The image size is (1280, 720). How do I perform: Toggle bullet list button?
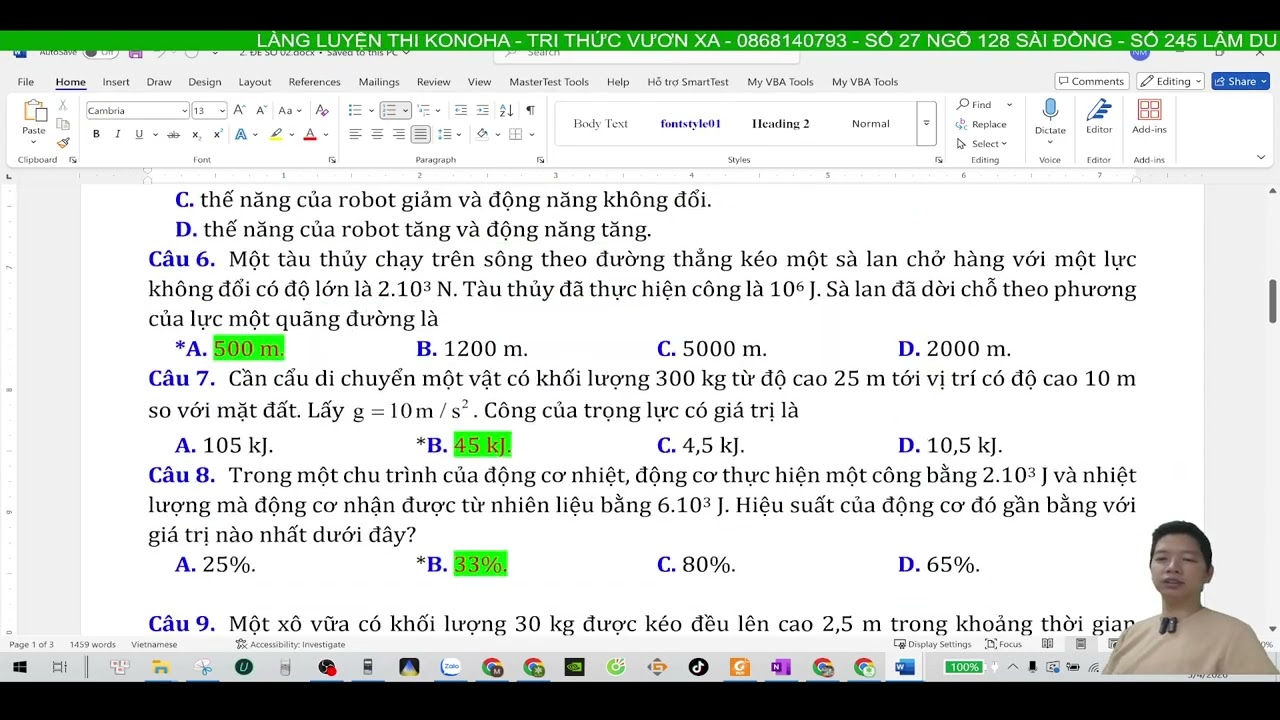coord(355,111)
